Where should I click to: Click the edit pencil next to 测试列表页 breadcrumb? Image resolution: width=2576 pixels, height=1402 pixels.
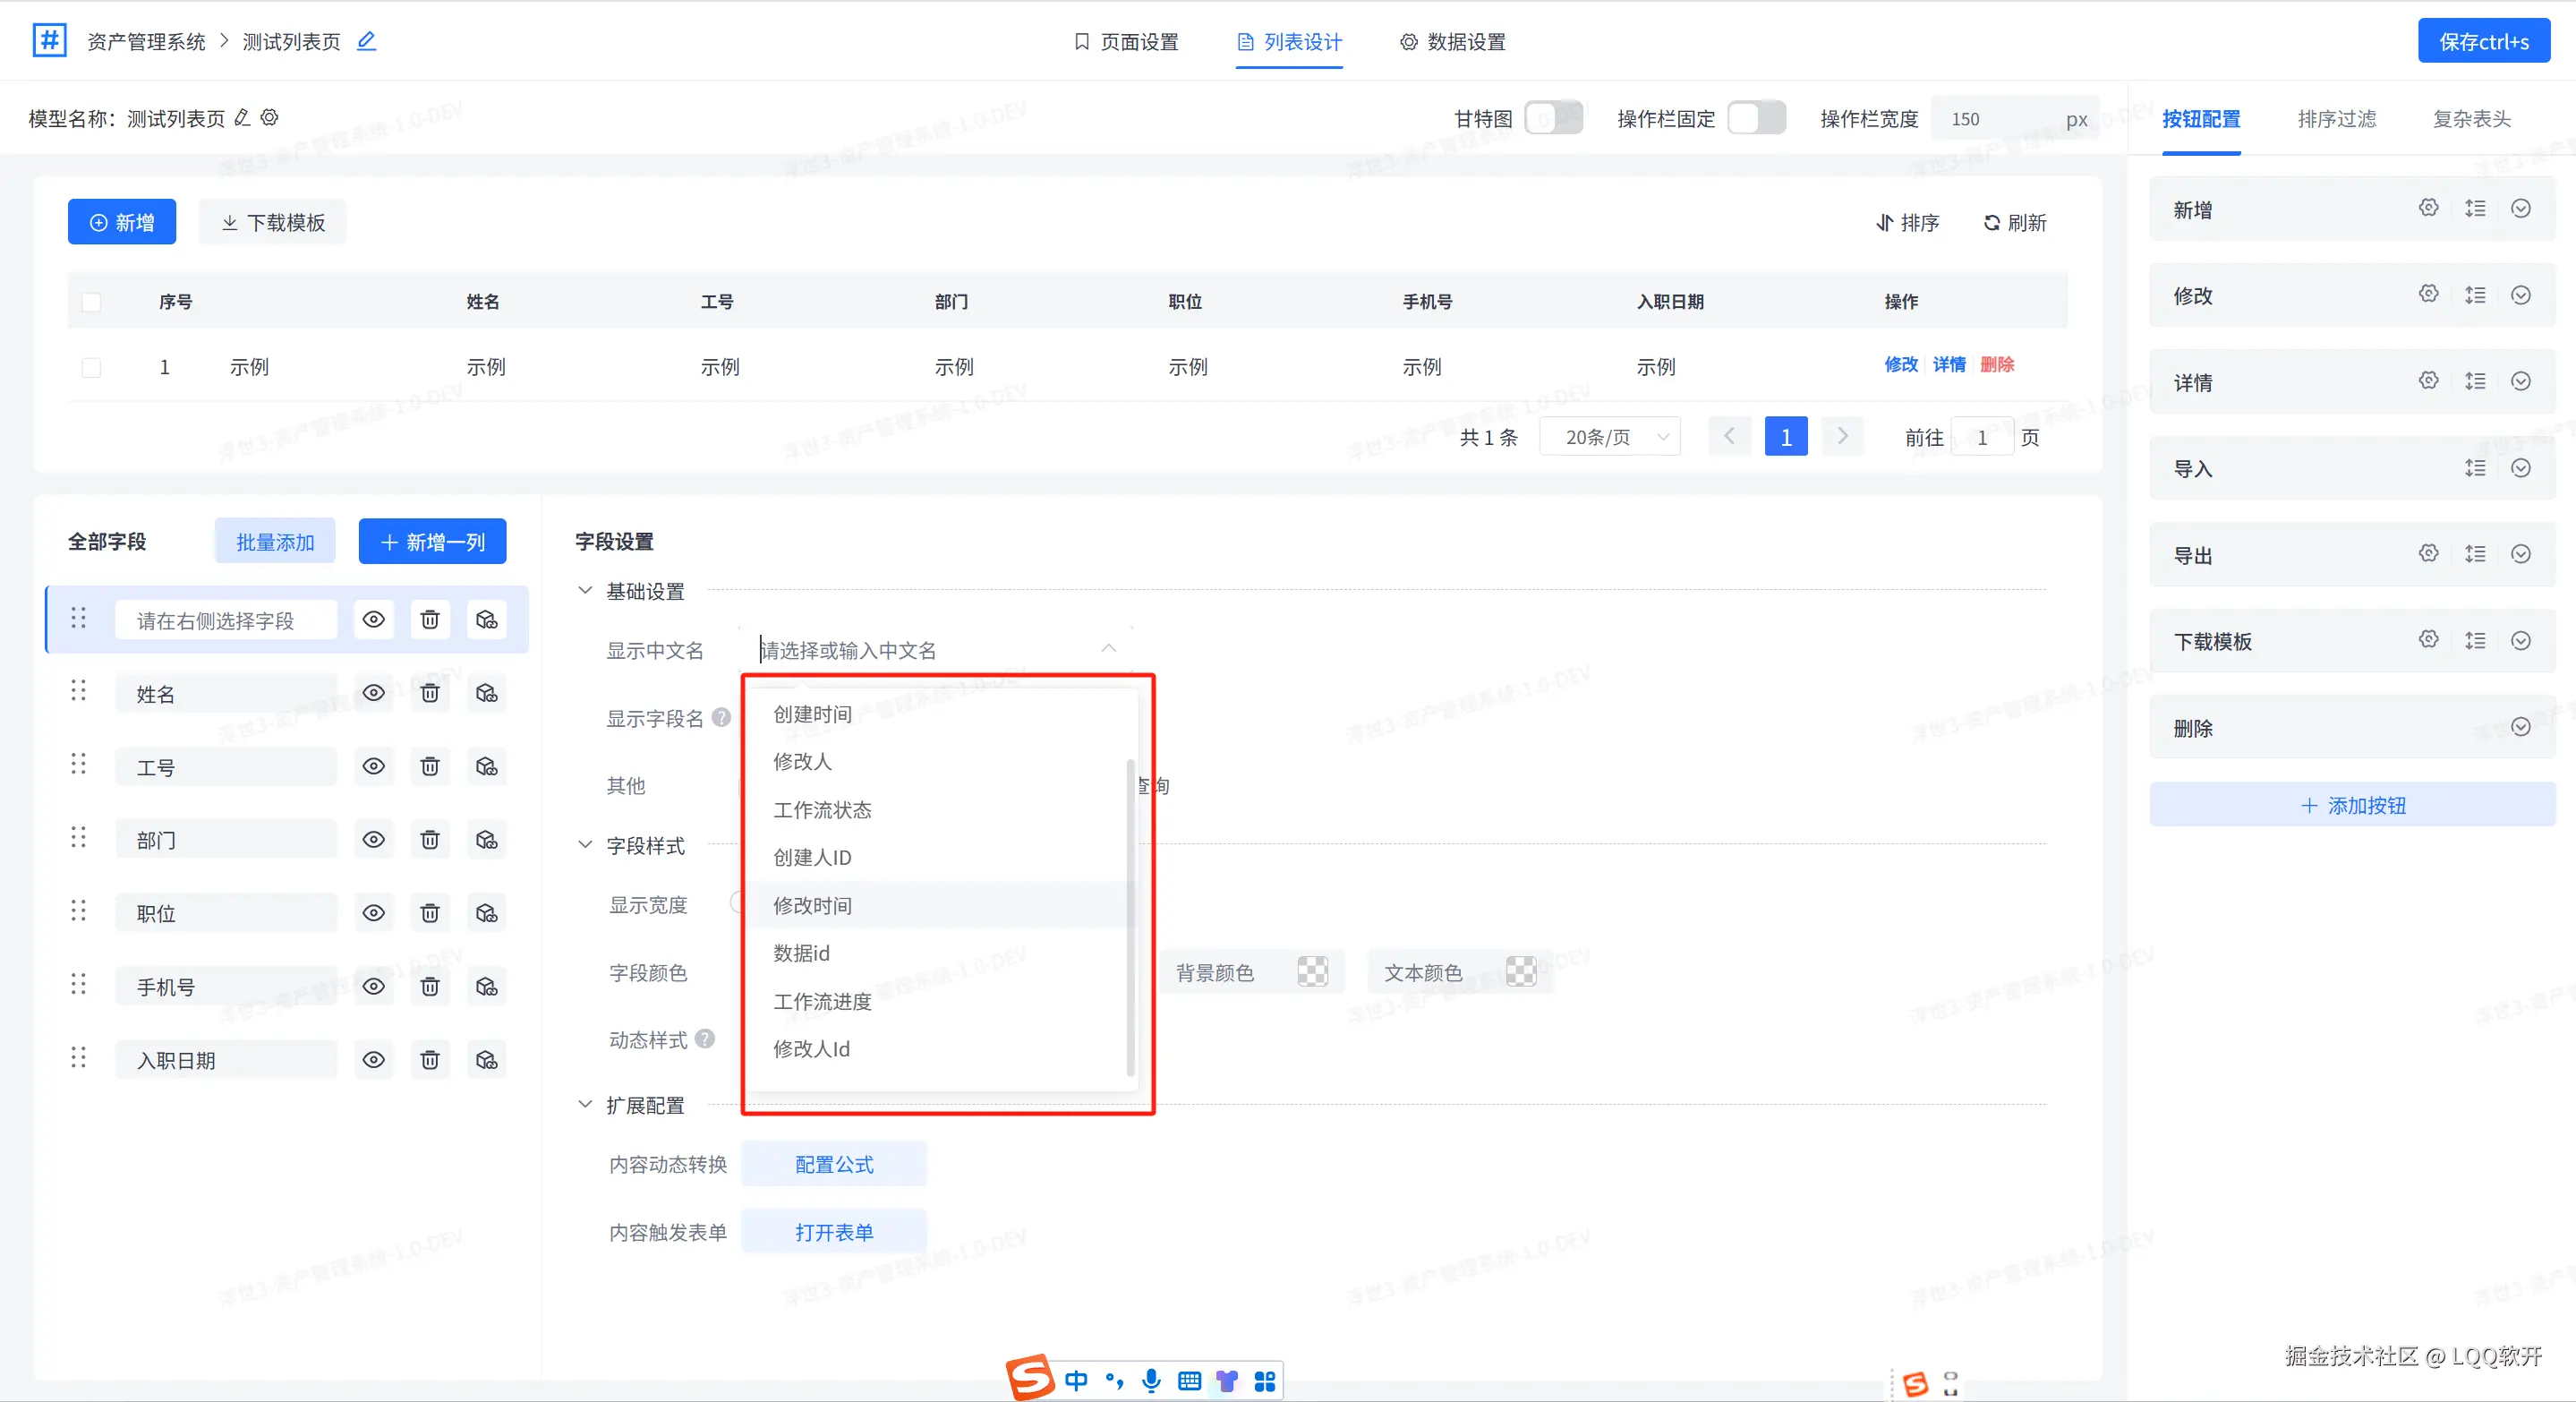point(367,41)
